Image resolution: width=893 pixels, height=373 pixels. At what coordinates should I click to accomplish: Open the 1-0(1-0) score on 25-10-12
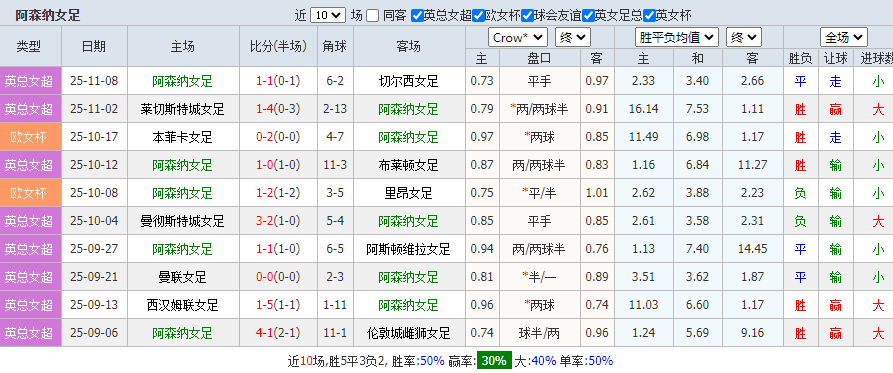tap(278, 165)
